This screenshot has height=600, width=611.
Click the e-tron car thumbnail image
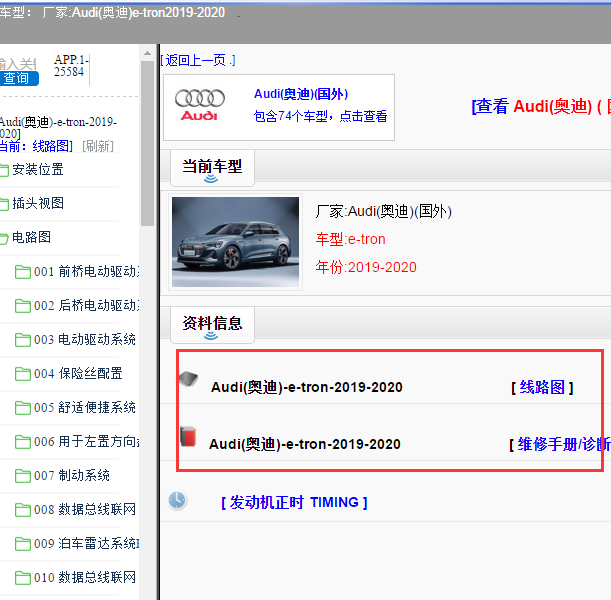coord(235,242)
